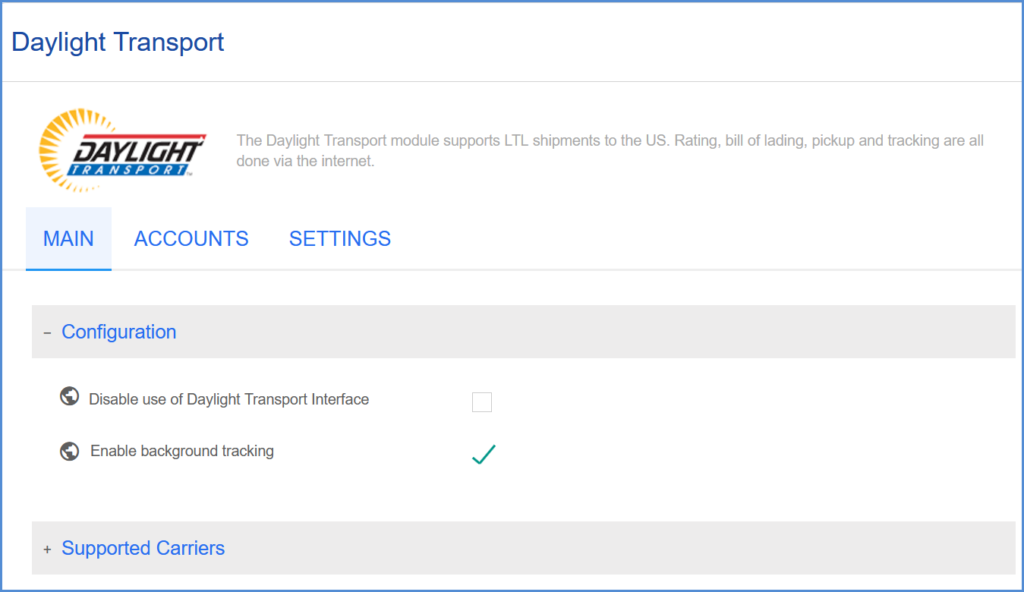Click the green checkmark for background tracking

pos(483,453)
